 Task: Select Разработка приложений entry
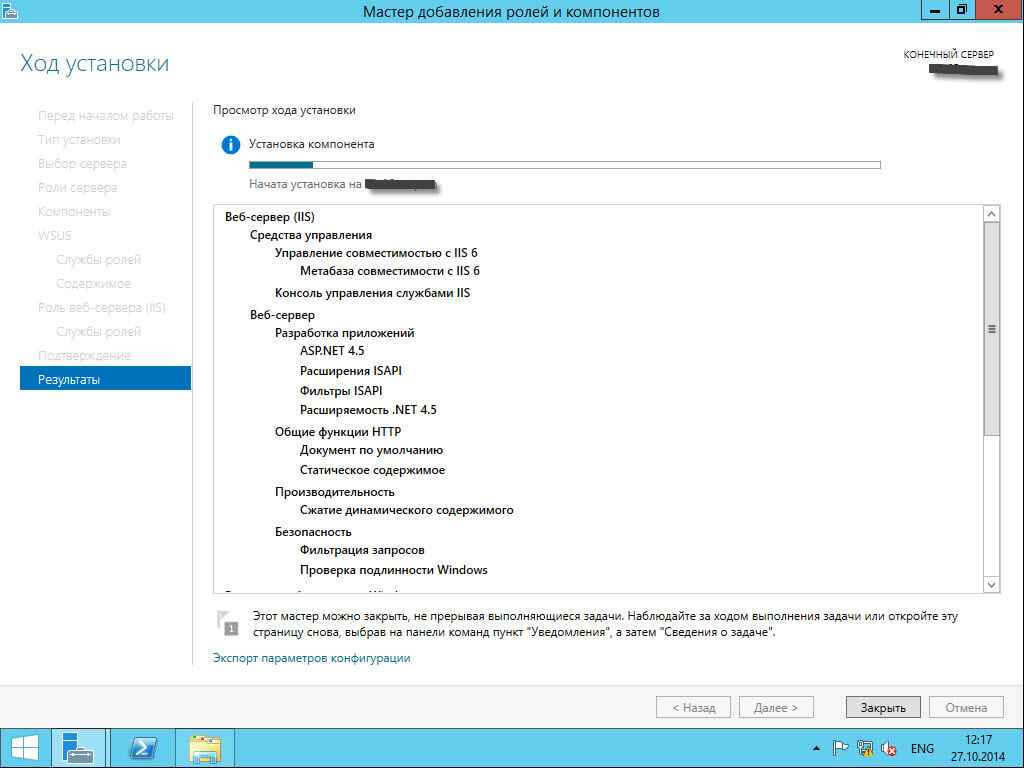344,333
